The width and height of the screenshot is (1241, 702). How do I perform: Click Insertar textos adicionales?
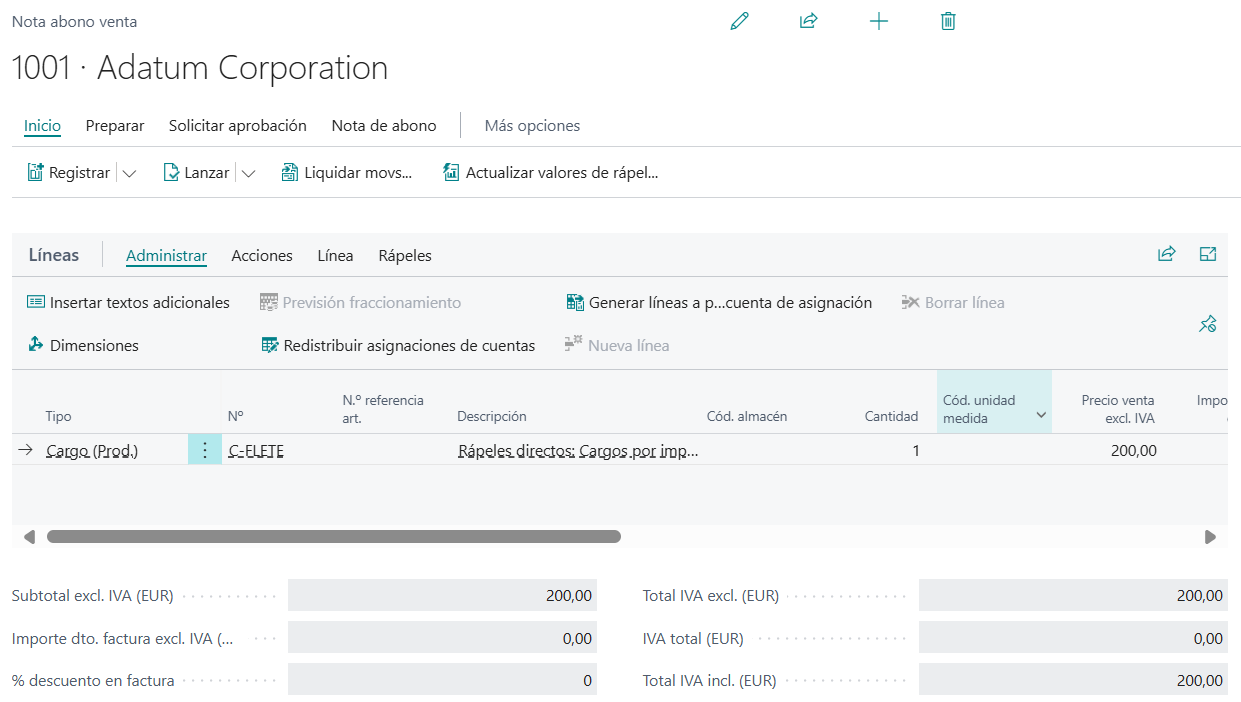coord(128,302)
